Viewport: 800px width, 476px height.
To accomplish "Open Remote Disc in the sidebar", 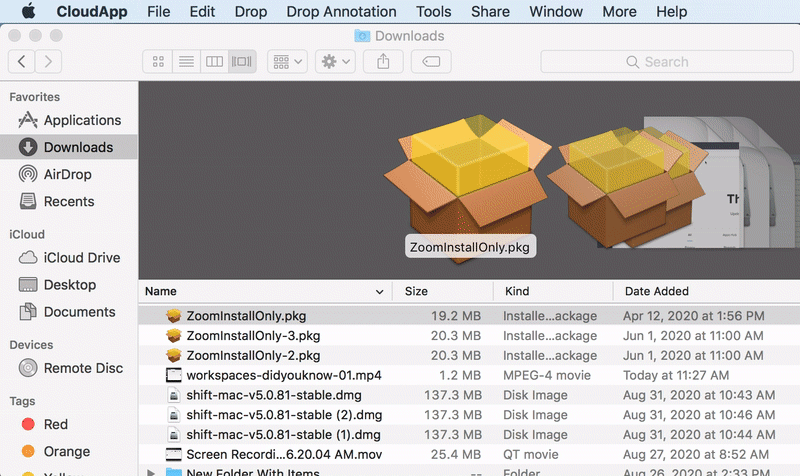I will pyautogui.click(x=69, y=368).
